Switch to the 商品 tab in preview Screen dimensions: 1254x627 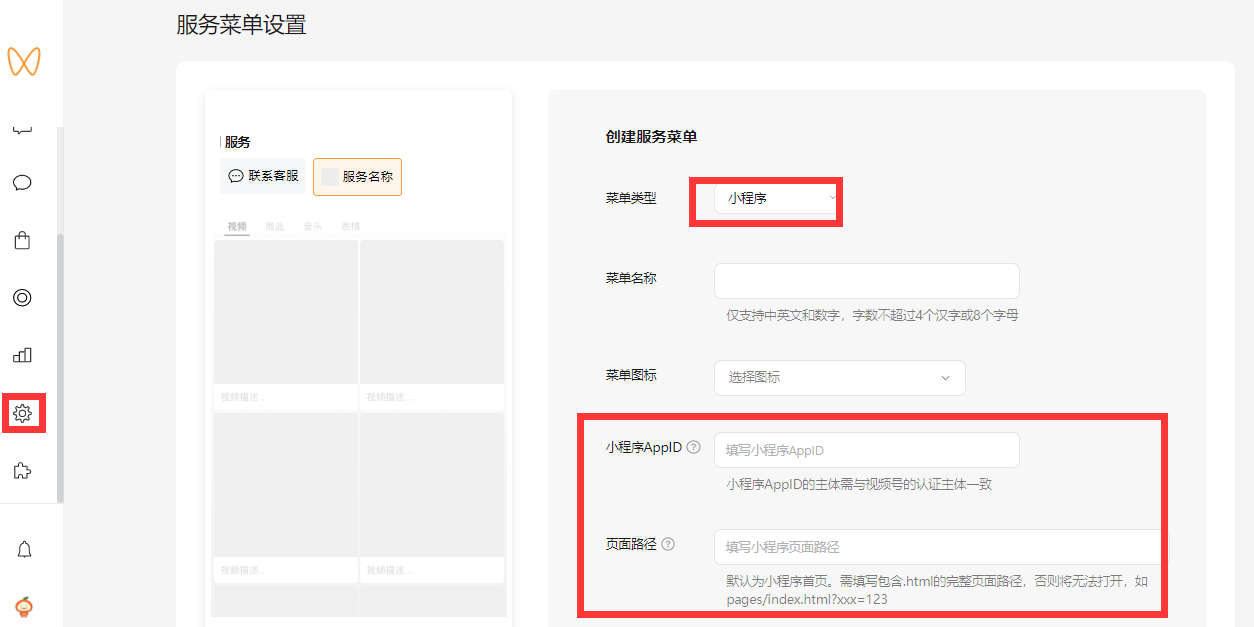pos(274,227)
